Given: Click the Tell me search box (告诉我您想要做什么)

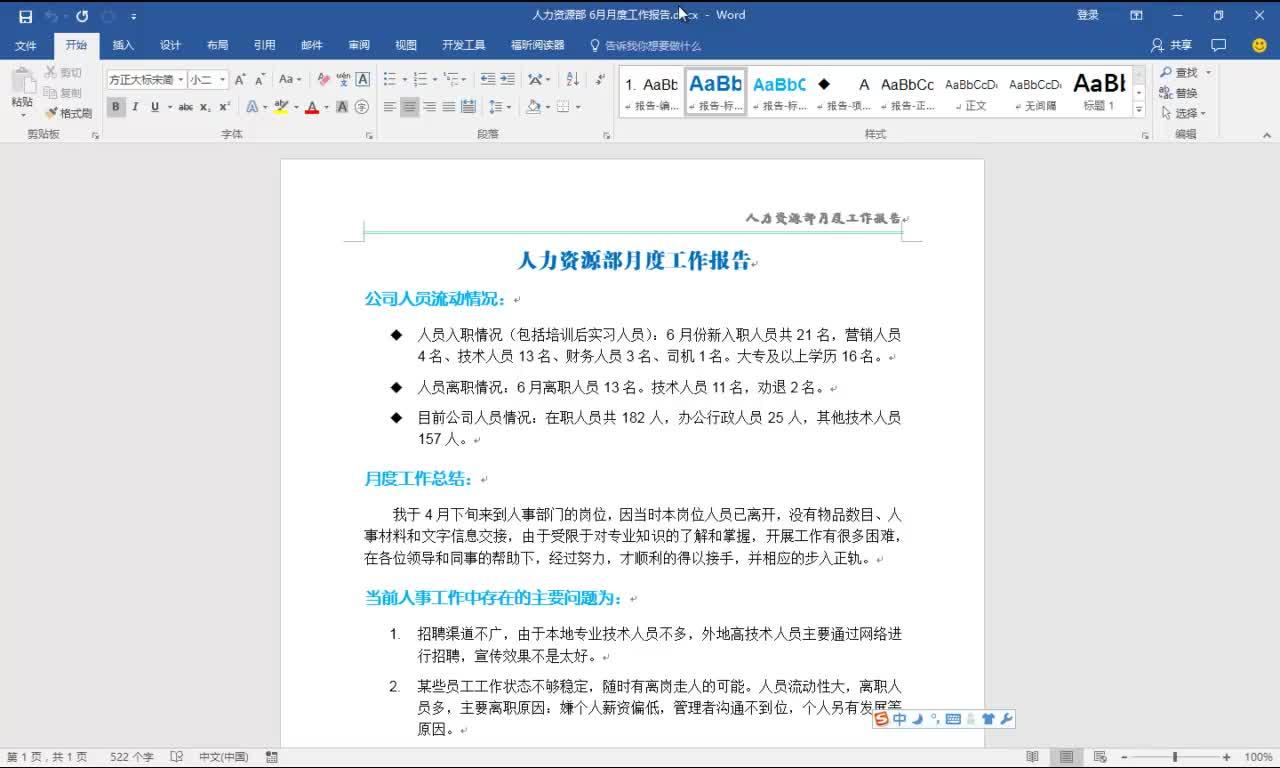Looking at the screenshot, I should click(645, 45).
